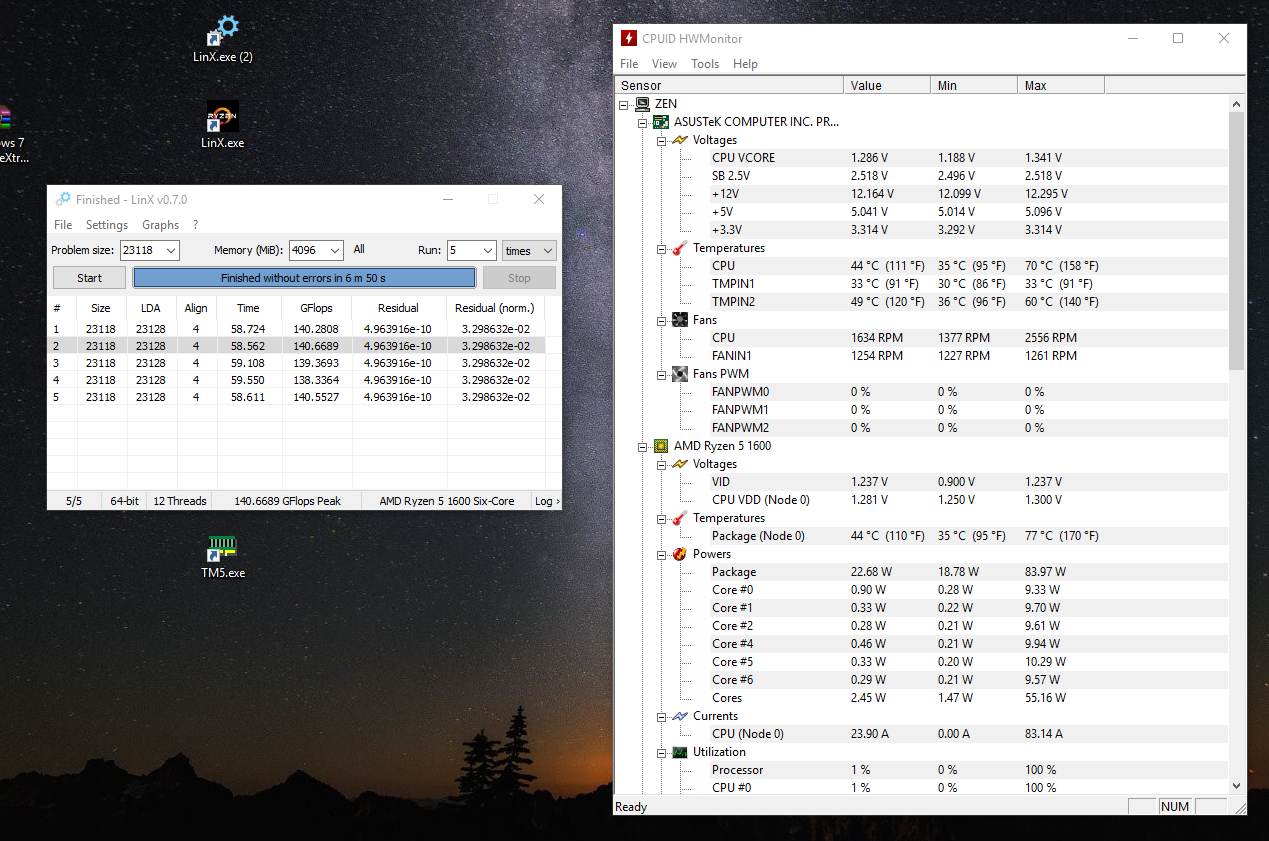Click the Fans group icon

[x=679, y=319]
